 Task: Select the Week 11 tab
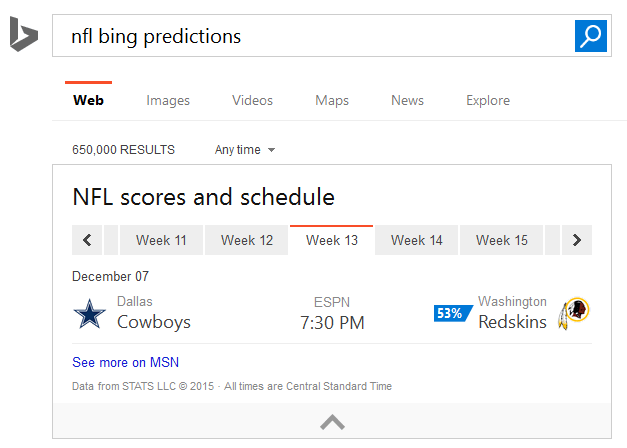pos(161,240)
